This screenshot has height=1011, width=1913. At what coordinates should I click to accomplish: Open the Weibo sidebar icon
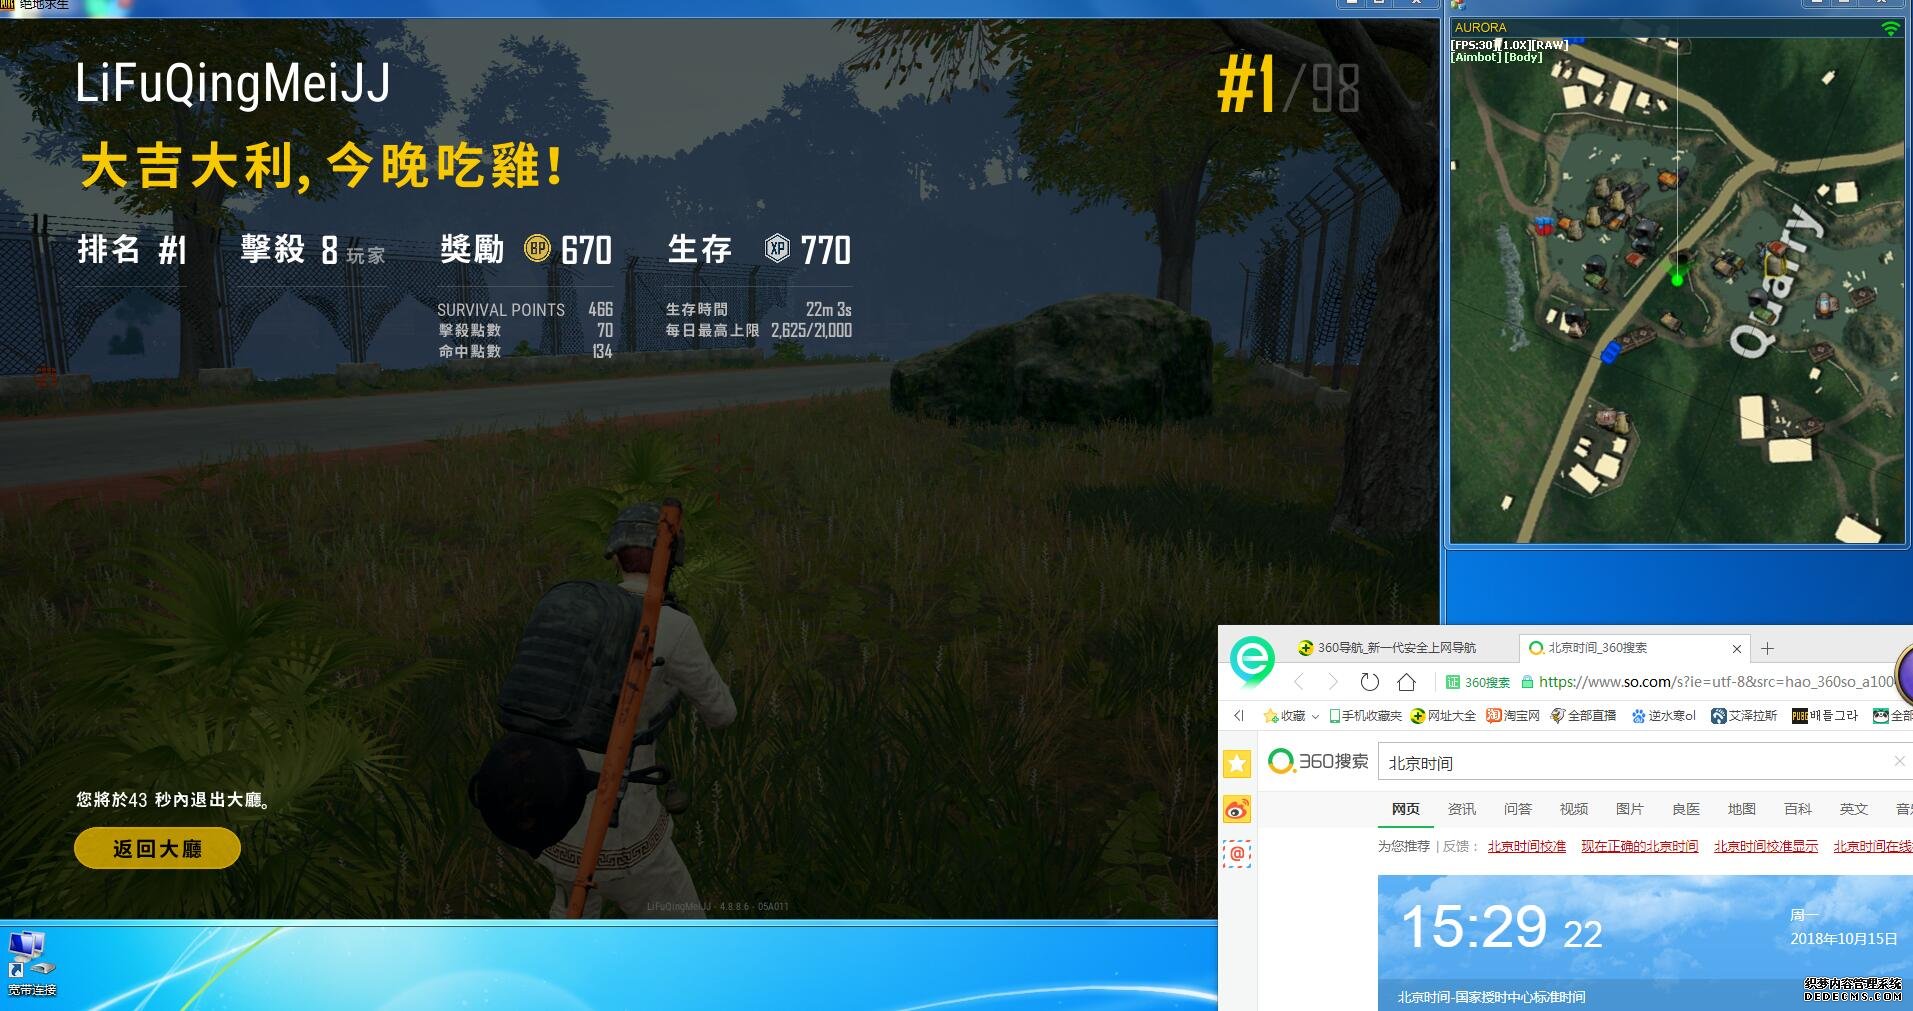1237,809
